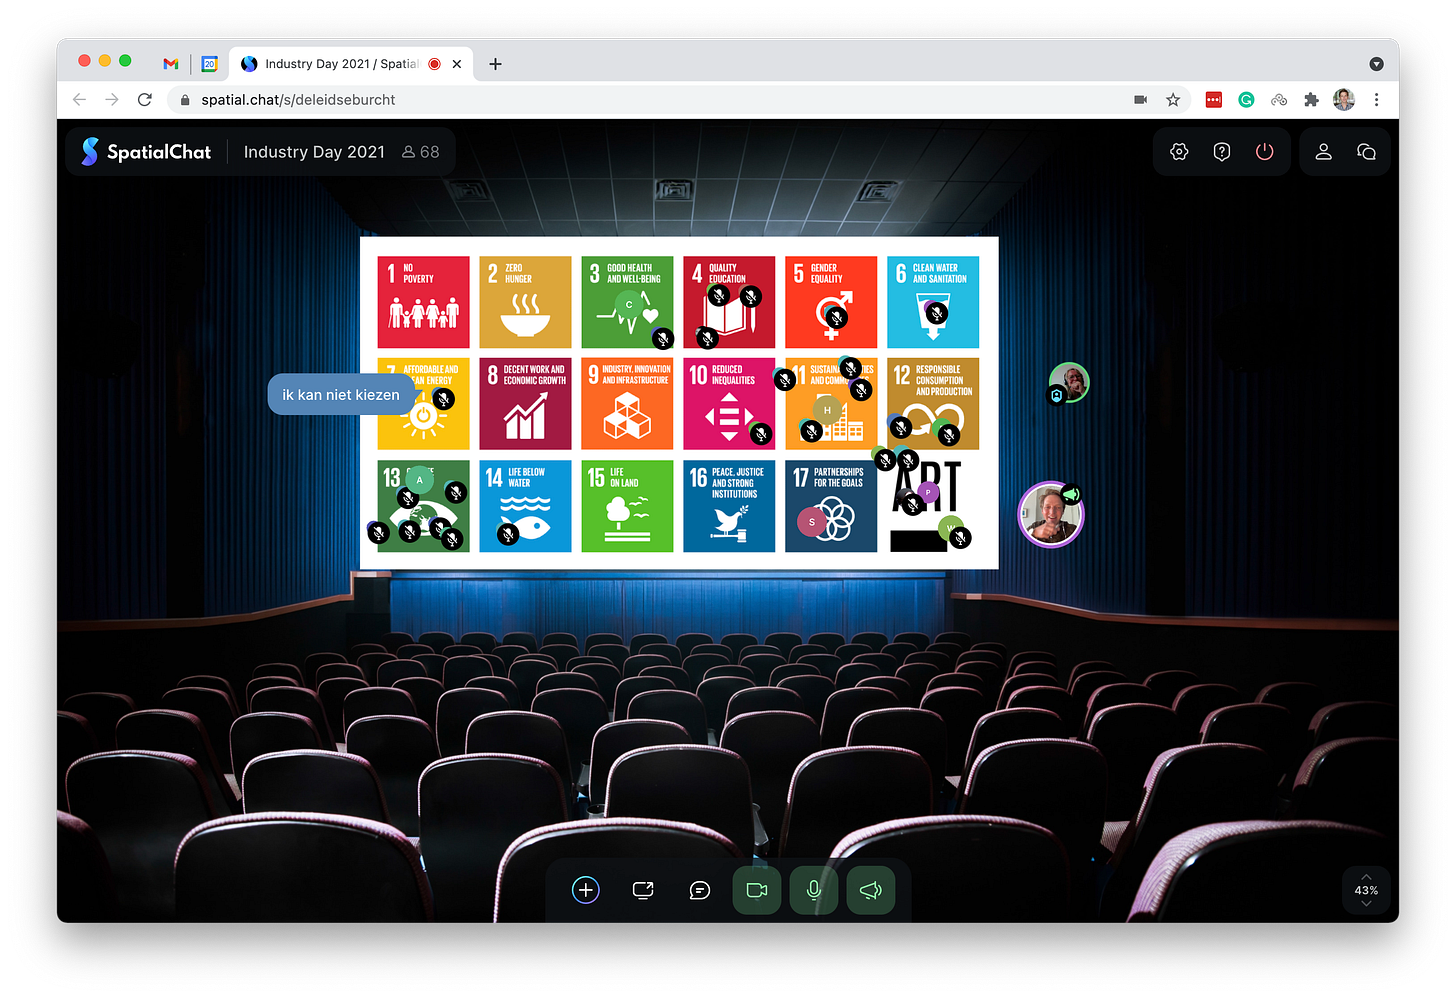Image resolution: width=1456 pixels, height=998 pixels.
Task: Click the 8 Decent Work tile
Action: [x=525, y=404]
